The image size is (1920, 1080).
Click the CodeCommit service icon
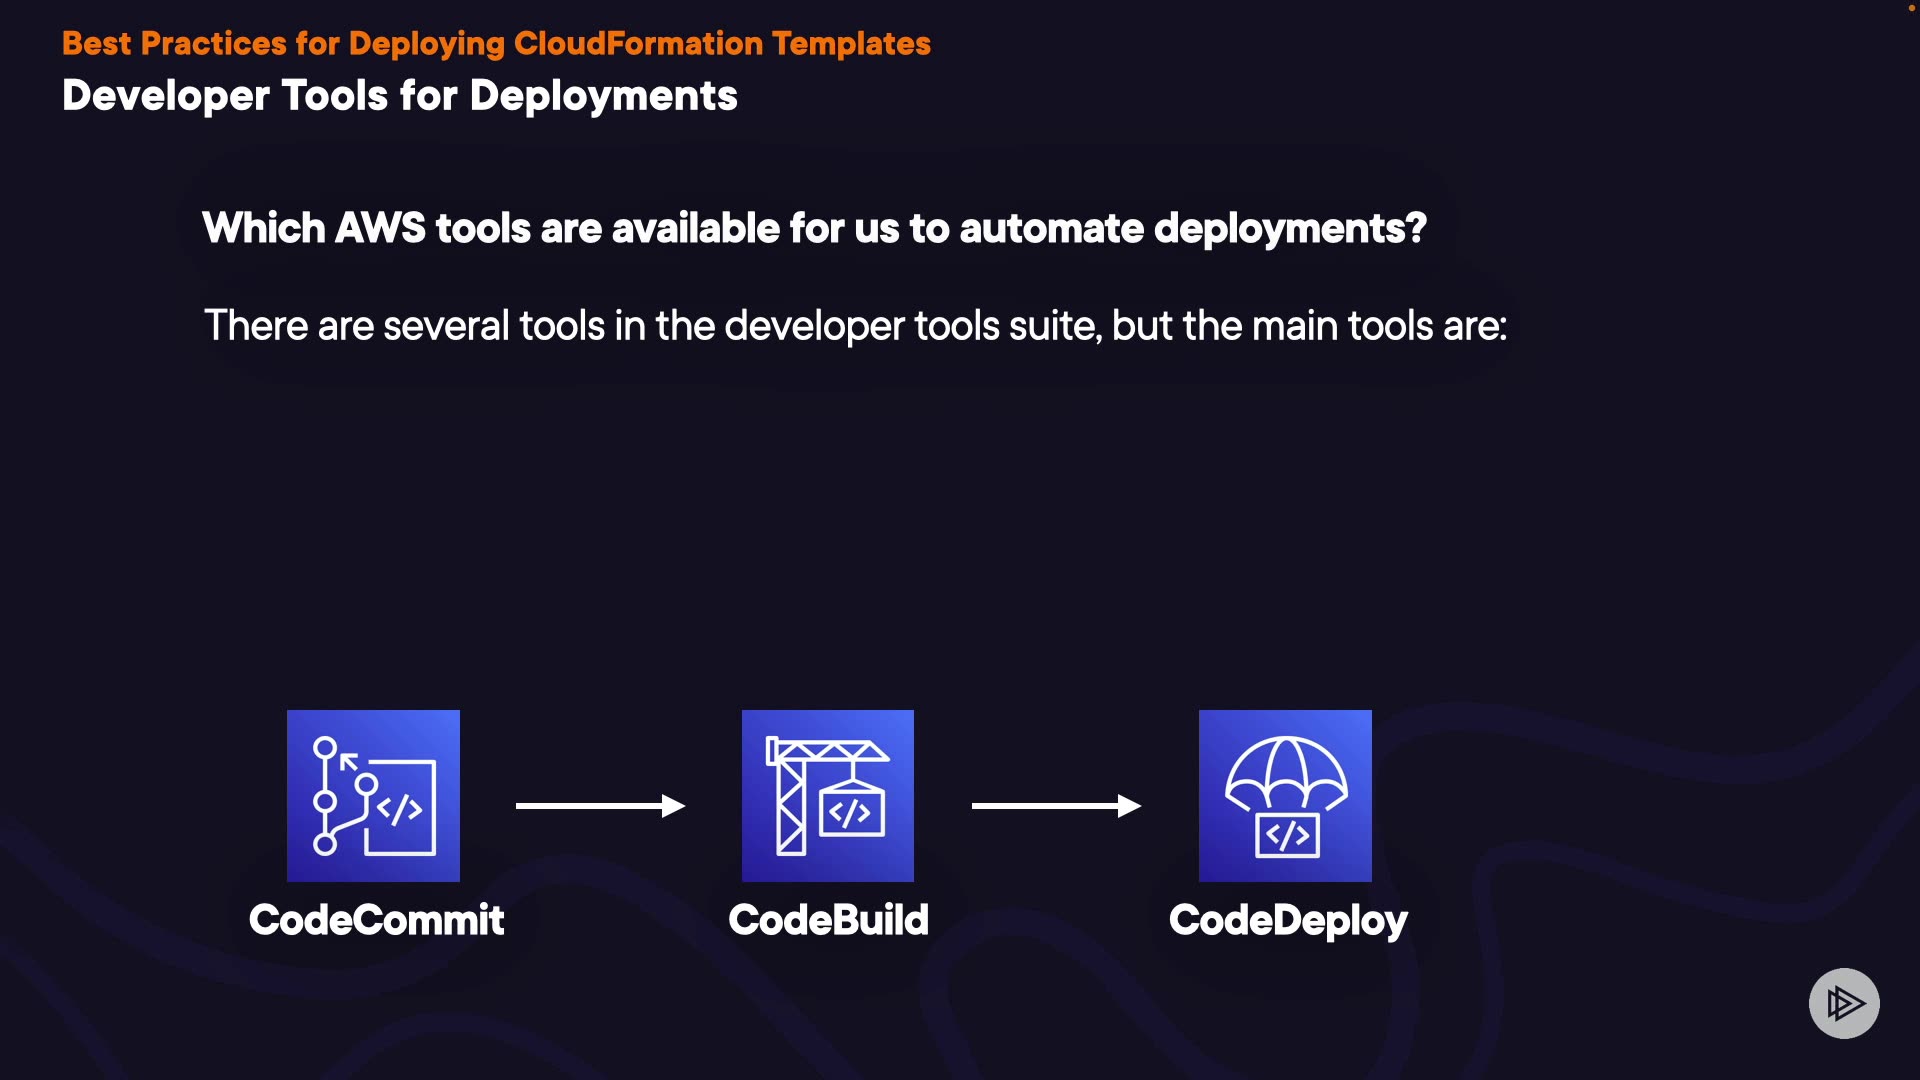[373, 796]
